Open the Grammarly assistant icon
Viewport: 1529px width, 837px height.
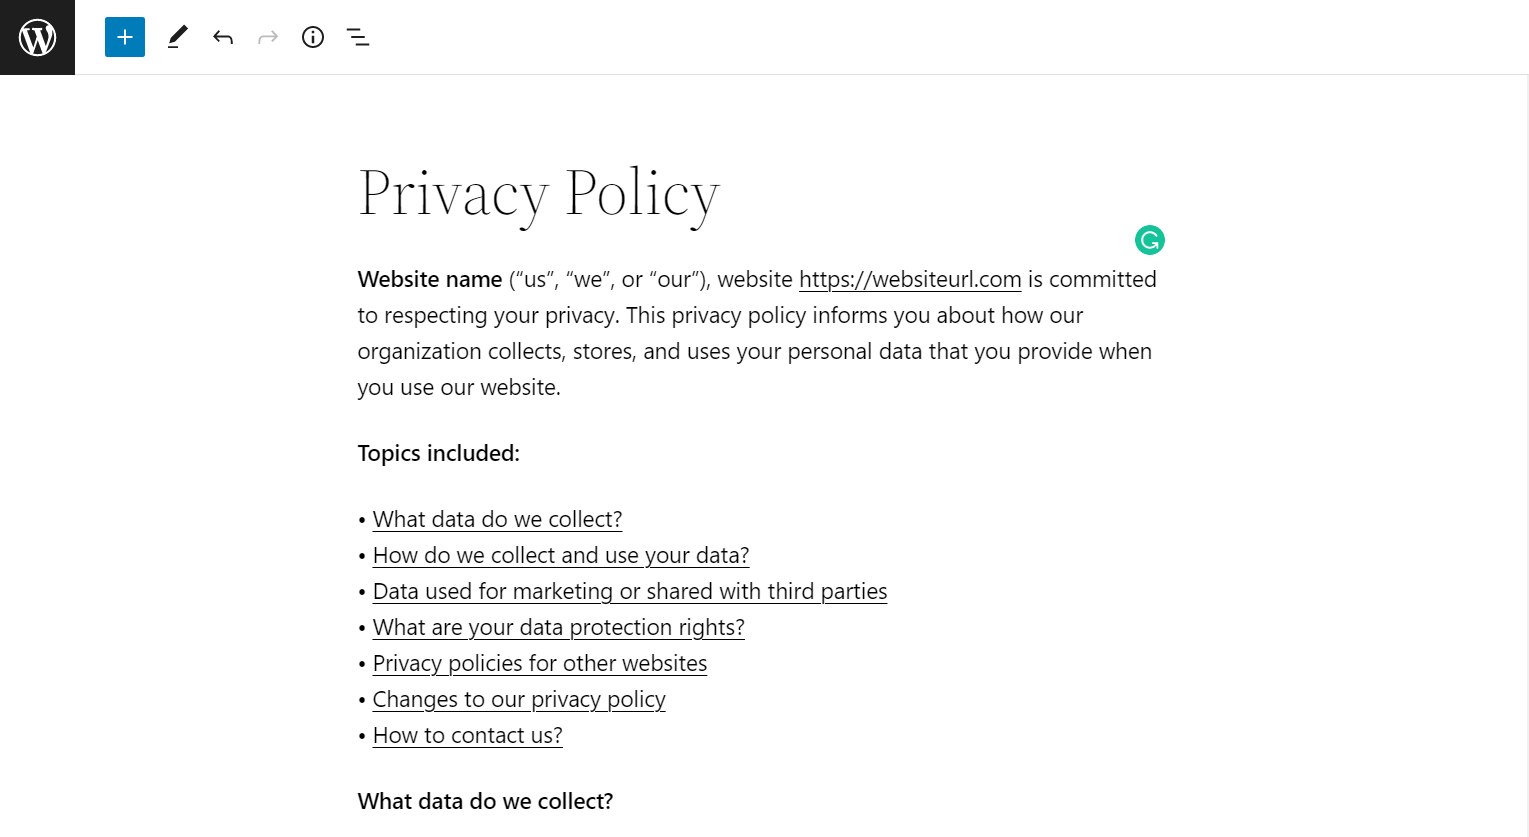(1149, 240)
